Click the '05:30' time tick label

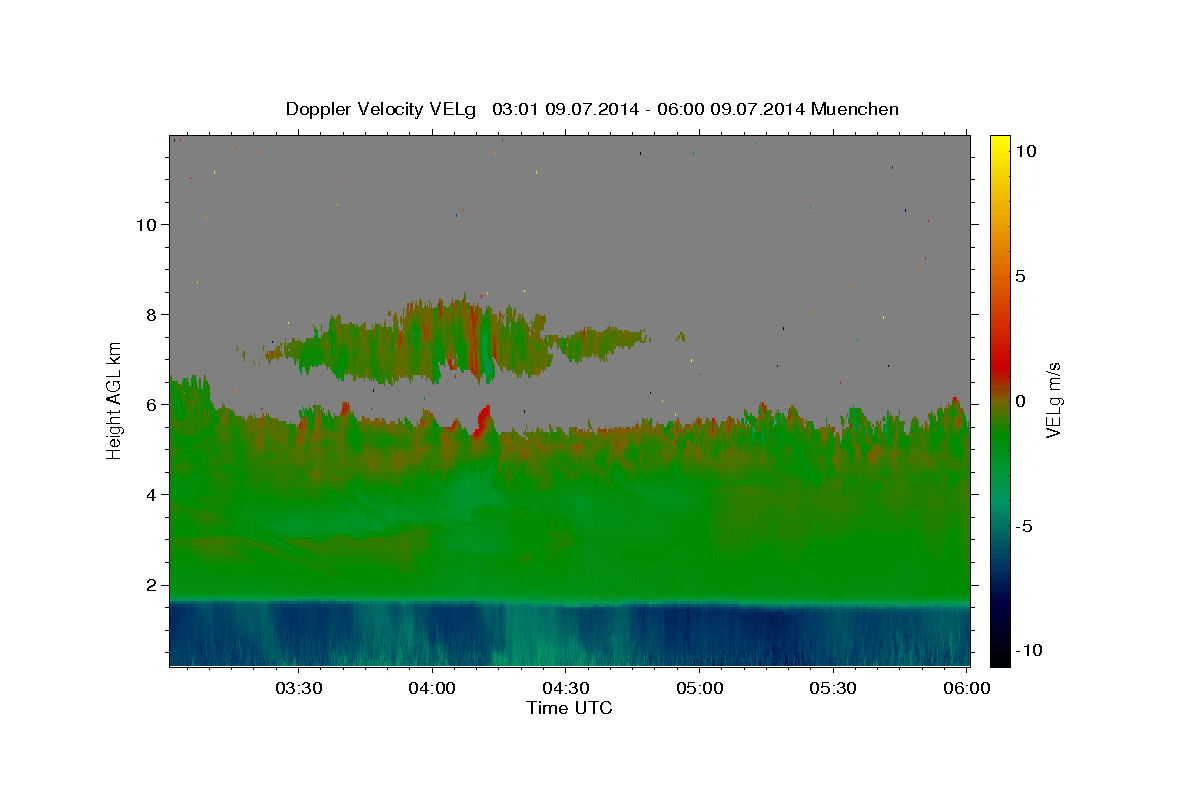[x=834, y=689]
